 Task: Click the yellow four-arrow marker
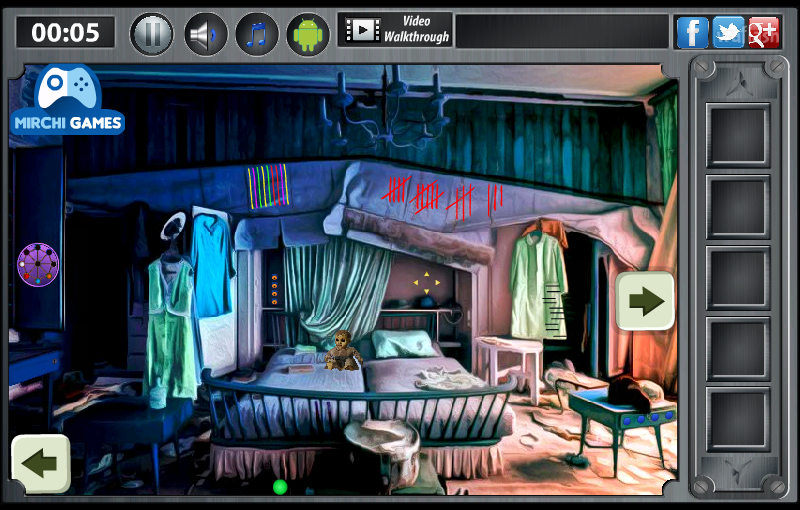click(427, 283)
